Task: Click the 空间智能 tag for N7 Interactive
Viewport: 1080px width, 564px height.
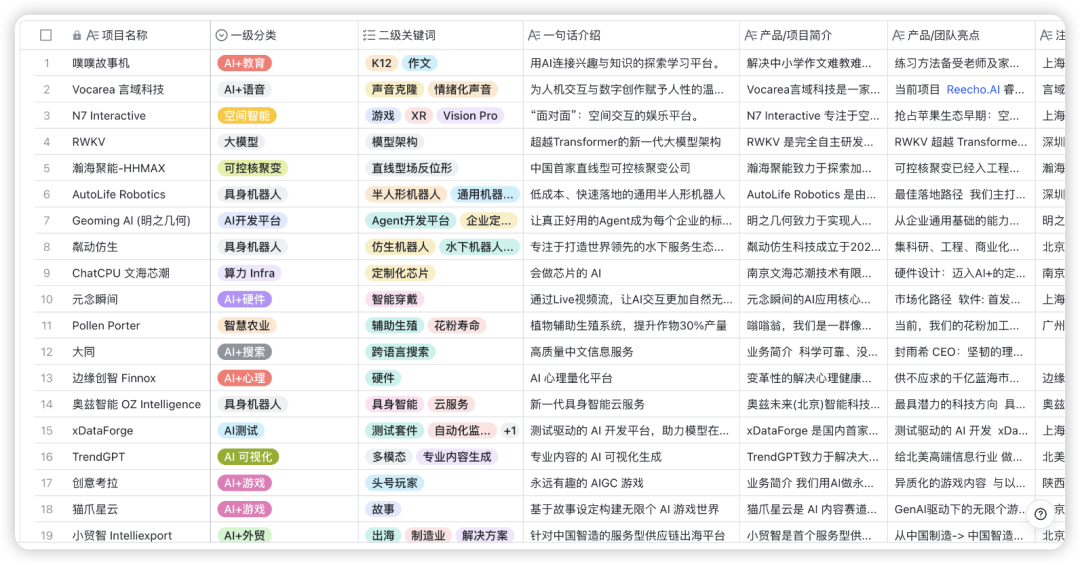Action: tap(247, 116)
